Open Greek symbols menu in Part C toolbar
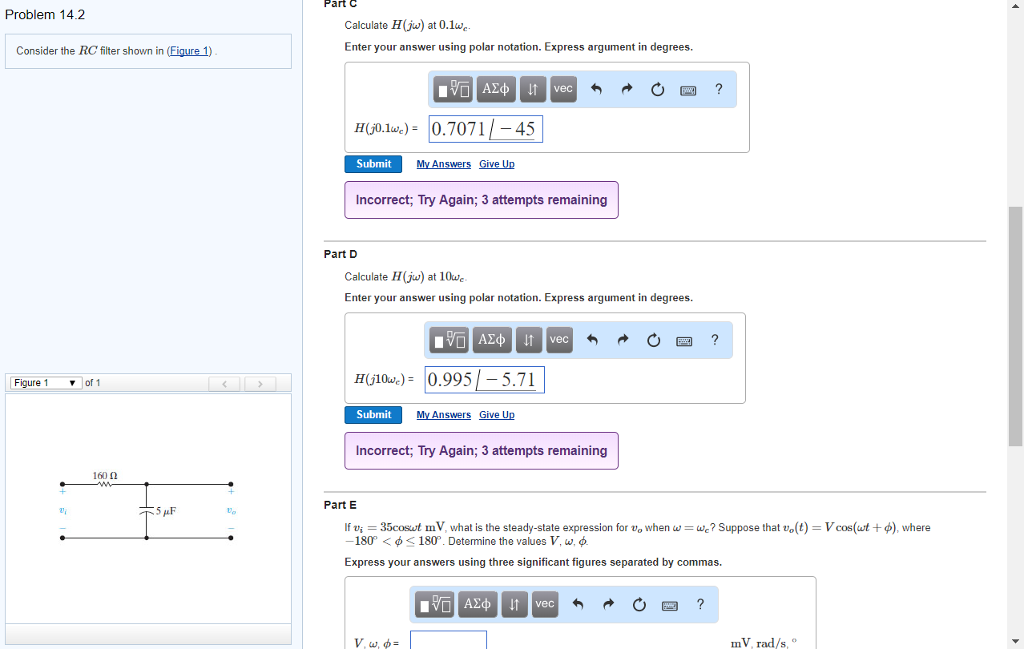 click(x=496, y=89)
